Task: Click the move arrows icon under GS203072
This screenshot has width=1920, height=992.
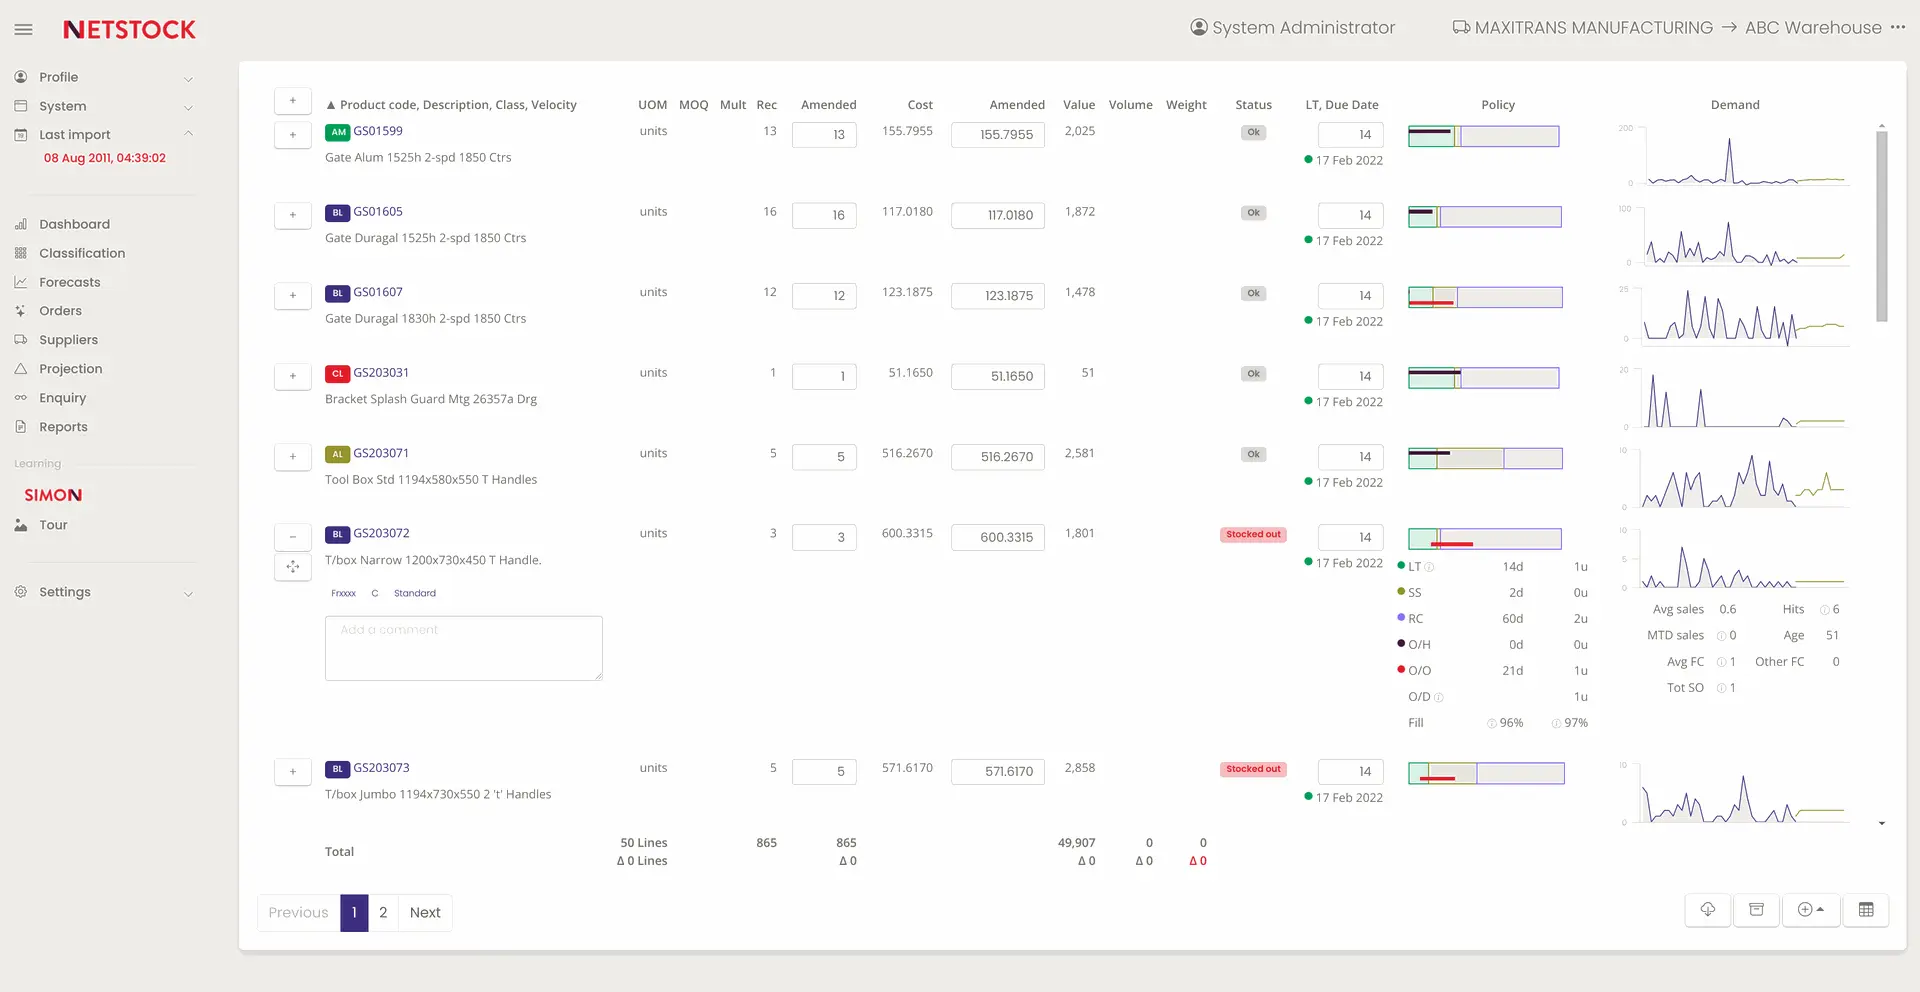Action: click(293, 567)
